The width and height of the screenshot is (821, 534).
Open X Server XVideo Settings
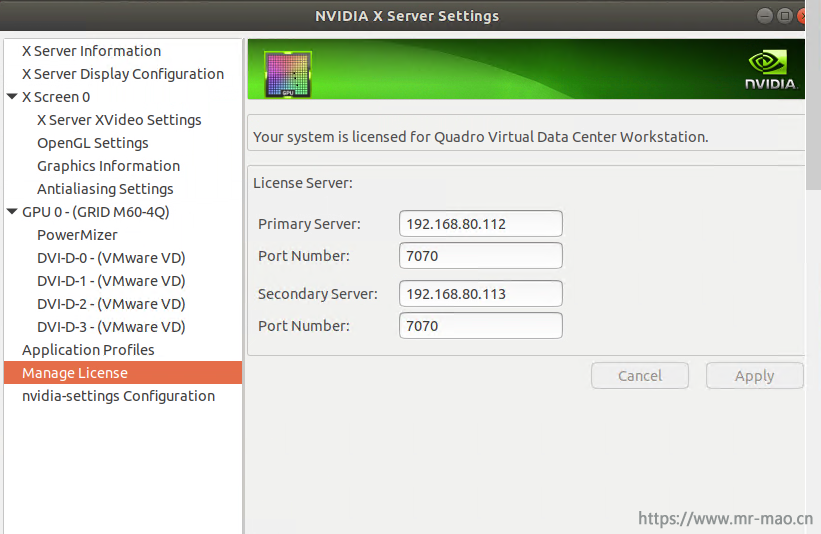click(x=119, y=120)
